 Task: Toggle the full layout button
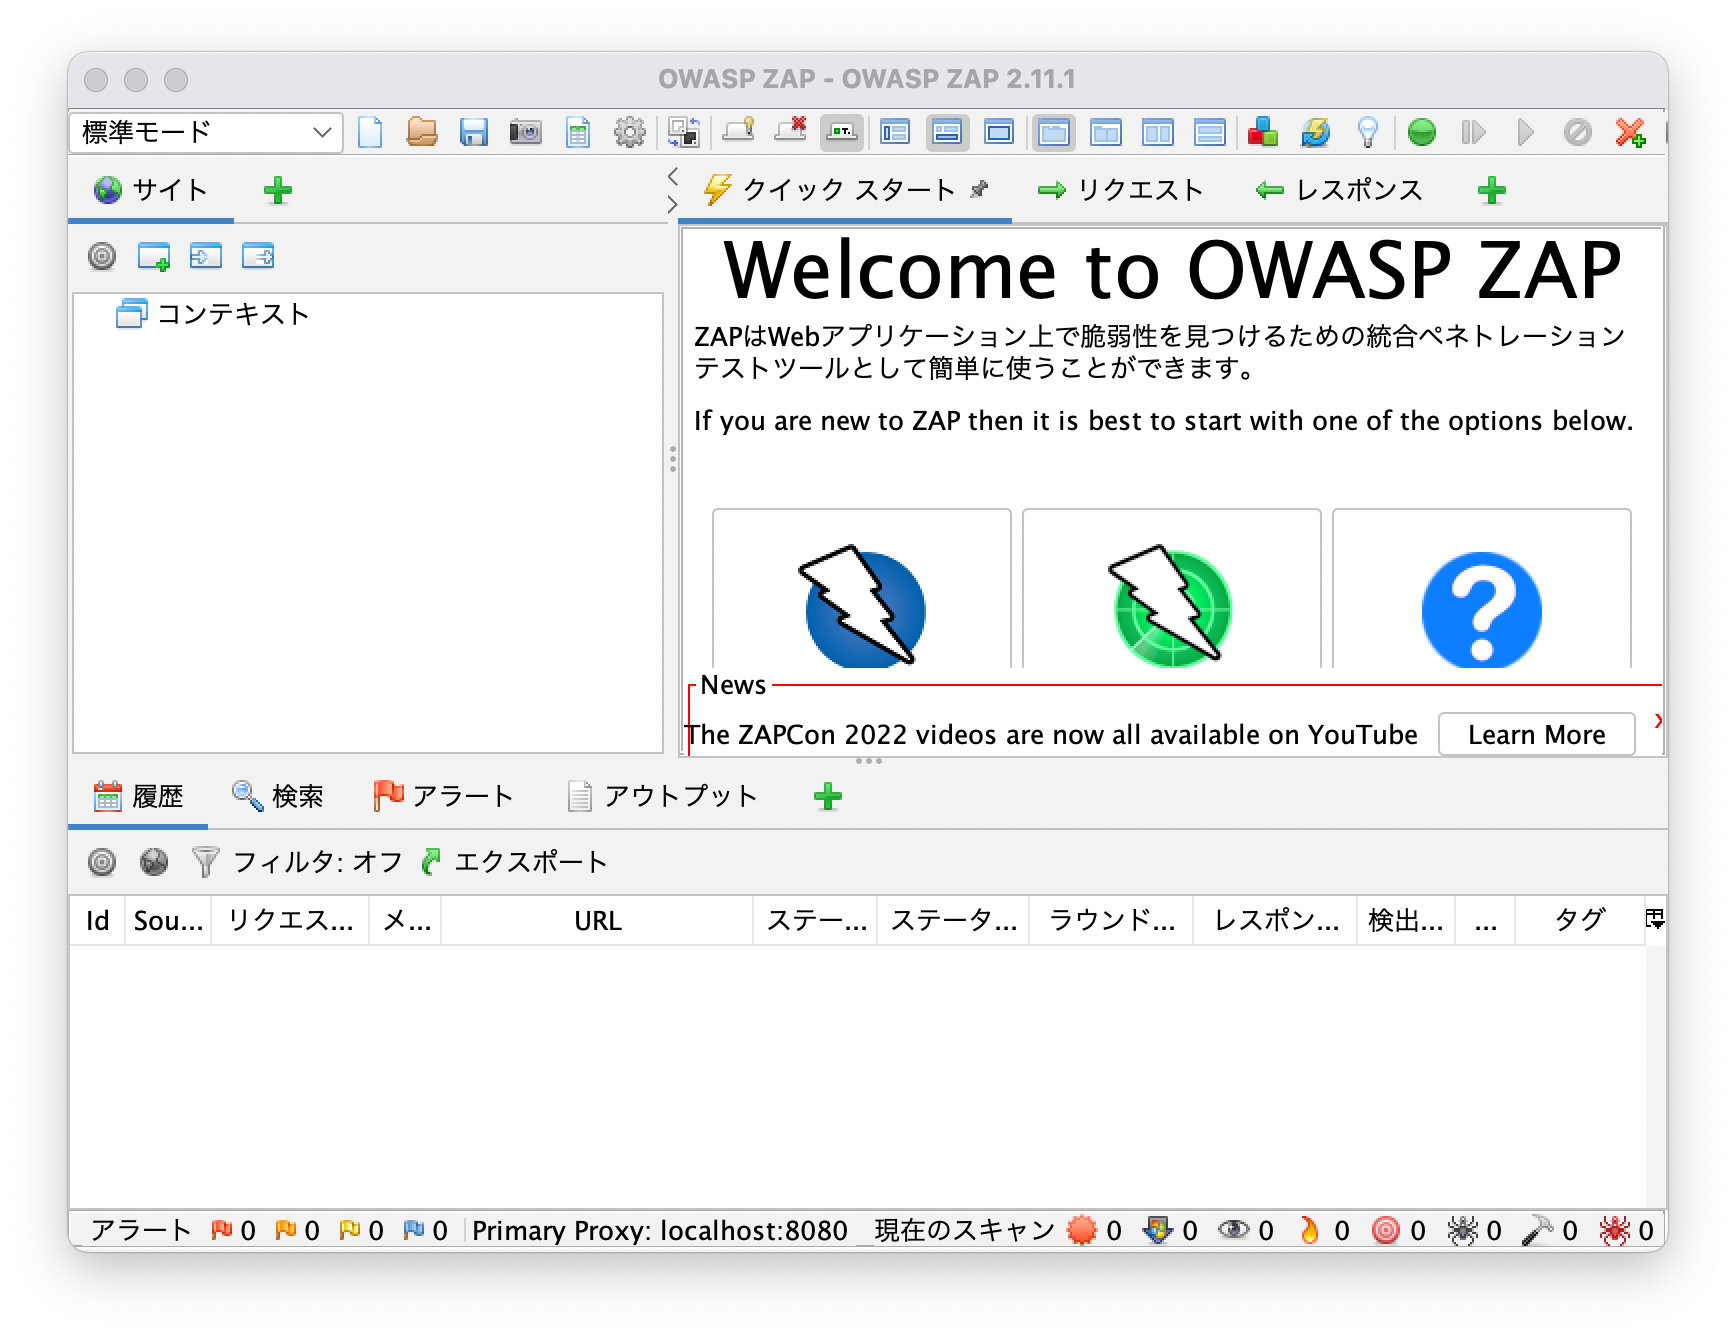(999, 132)
